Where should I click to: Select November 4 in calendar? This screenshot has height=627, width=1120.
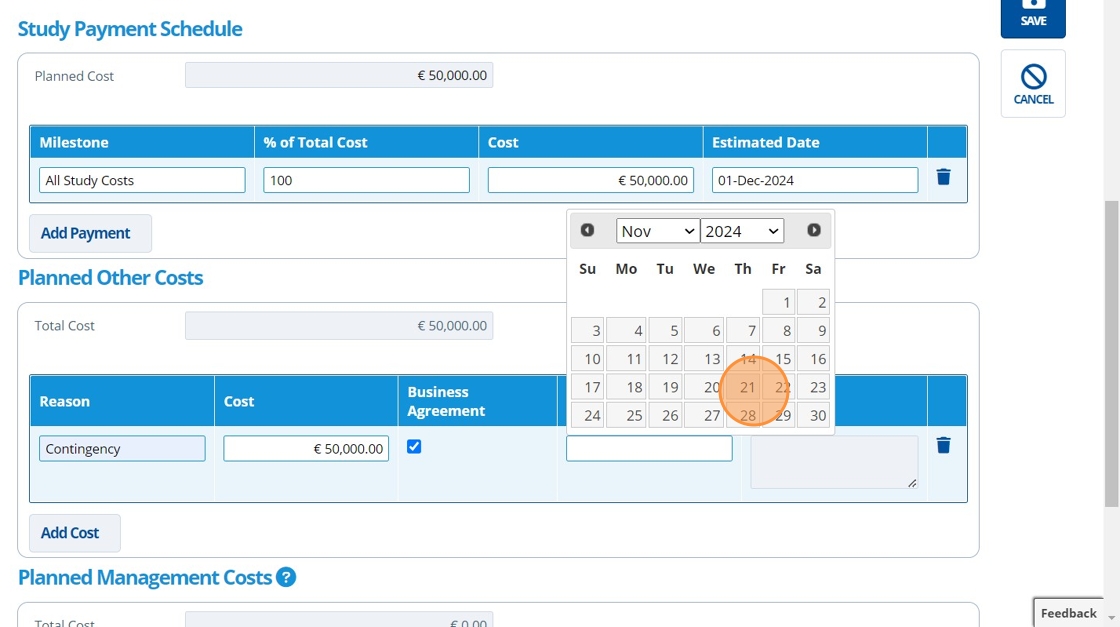pyautogui.click(x=626, y=331)
